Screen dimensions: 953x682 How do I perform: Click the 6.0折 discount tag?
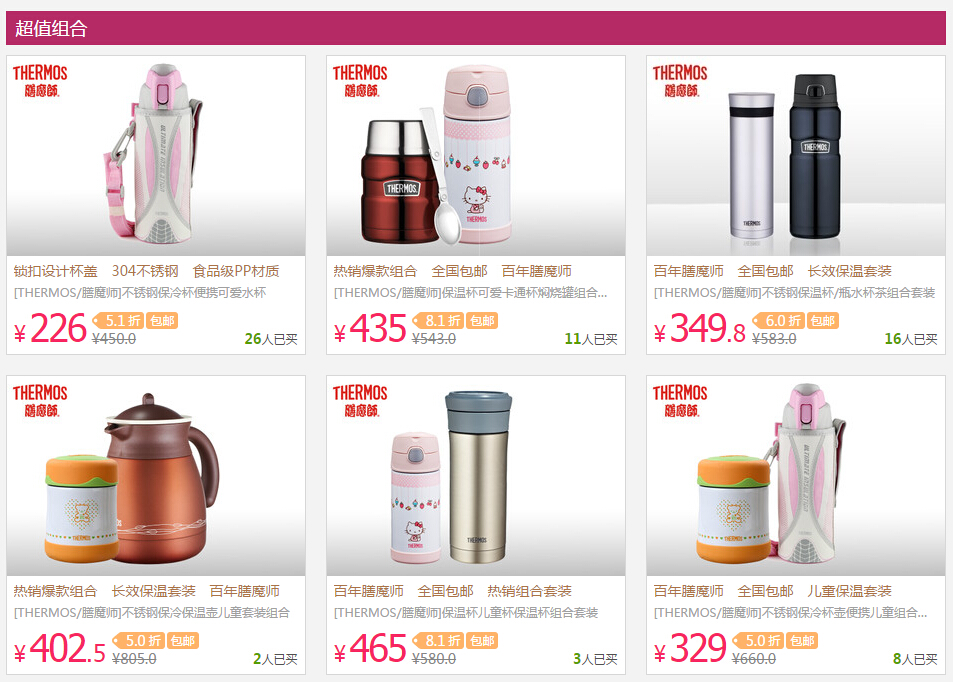[779, 320]
